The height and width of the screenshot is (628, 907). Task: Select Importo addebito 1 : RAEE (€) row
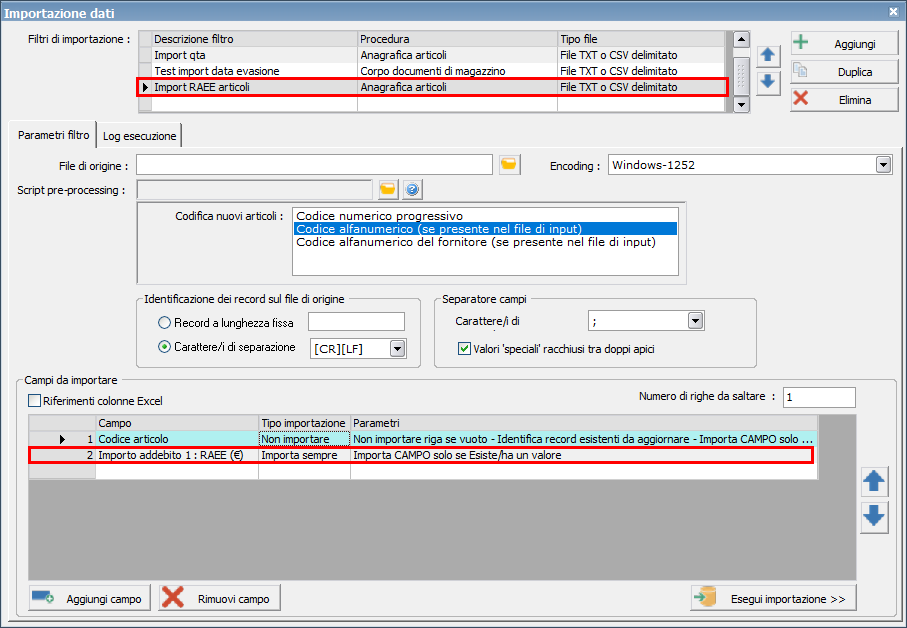421,455
